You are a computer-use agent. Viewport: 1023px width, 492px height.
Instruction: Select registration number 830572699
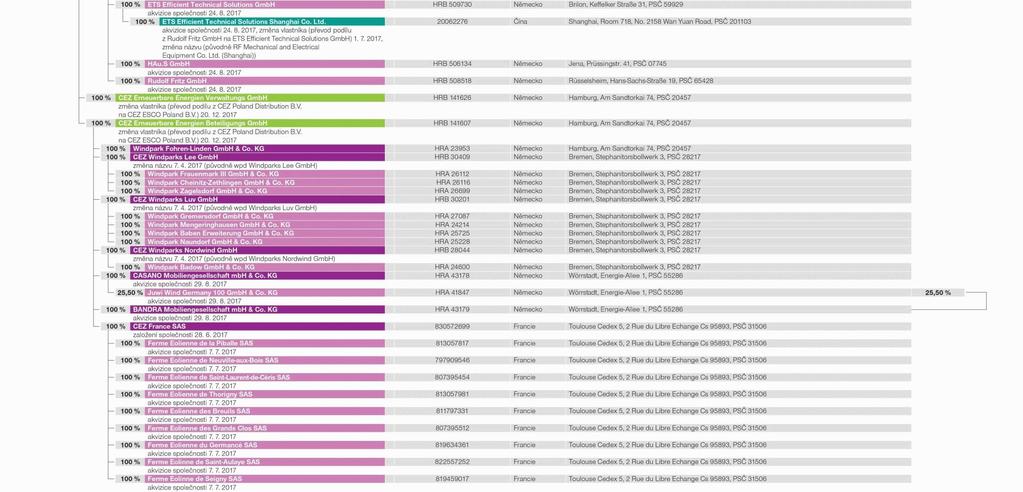click(x=452, y=327)
